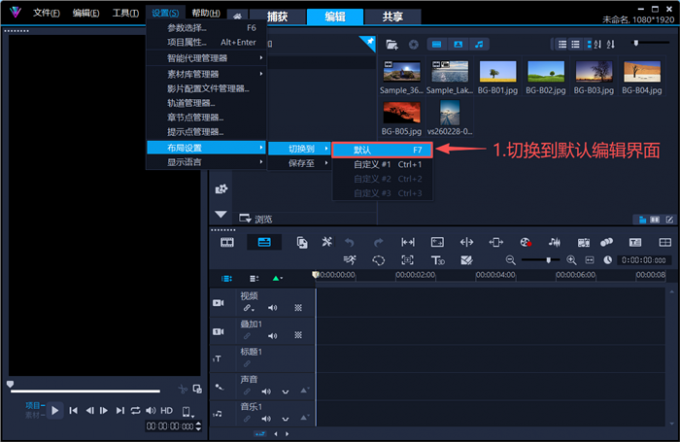The image size is (680, 442).
Task: Adjust the timeline zoom slider
Action: click(x=541, y=260)
